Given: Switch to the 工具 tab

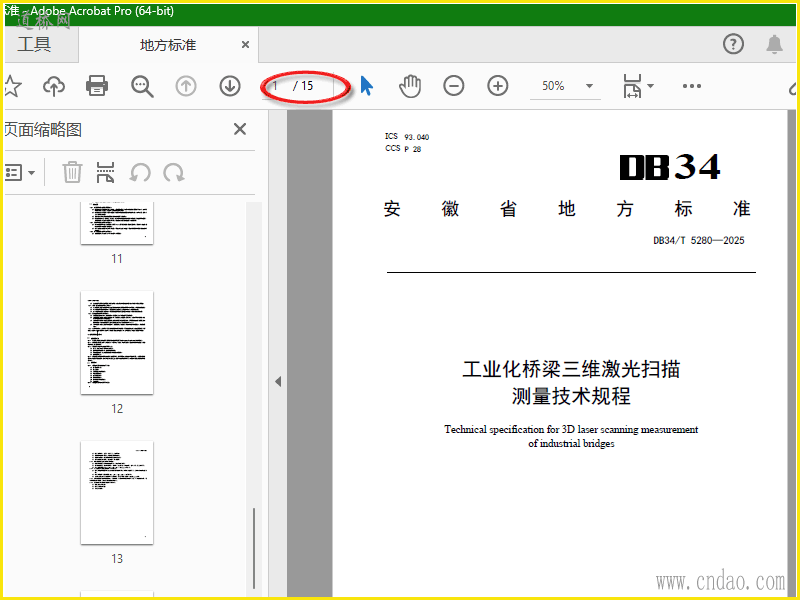Looking at the screenshot, I should [x=35, y=44].
